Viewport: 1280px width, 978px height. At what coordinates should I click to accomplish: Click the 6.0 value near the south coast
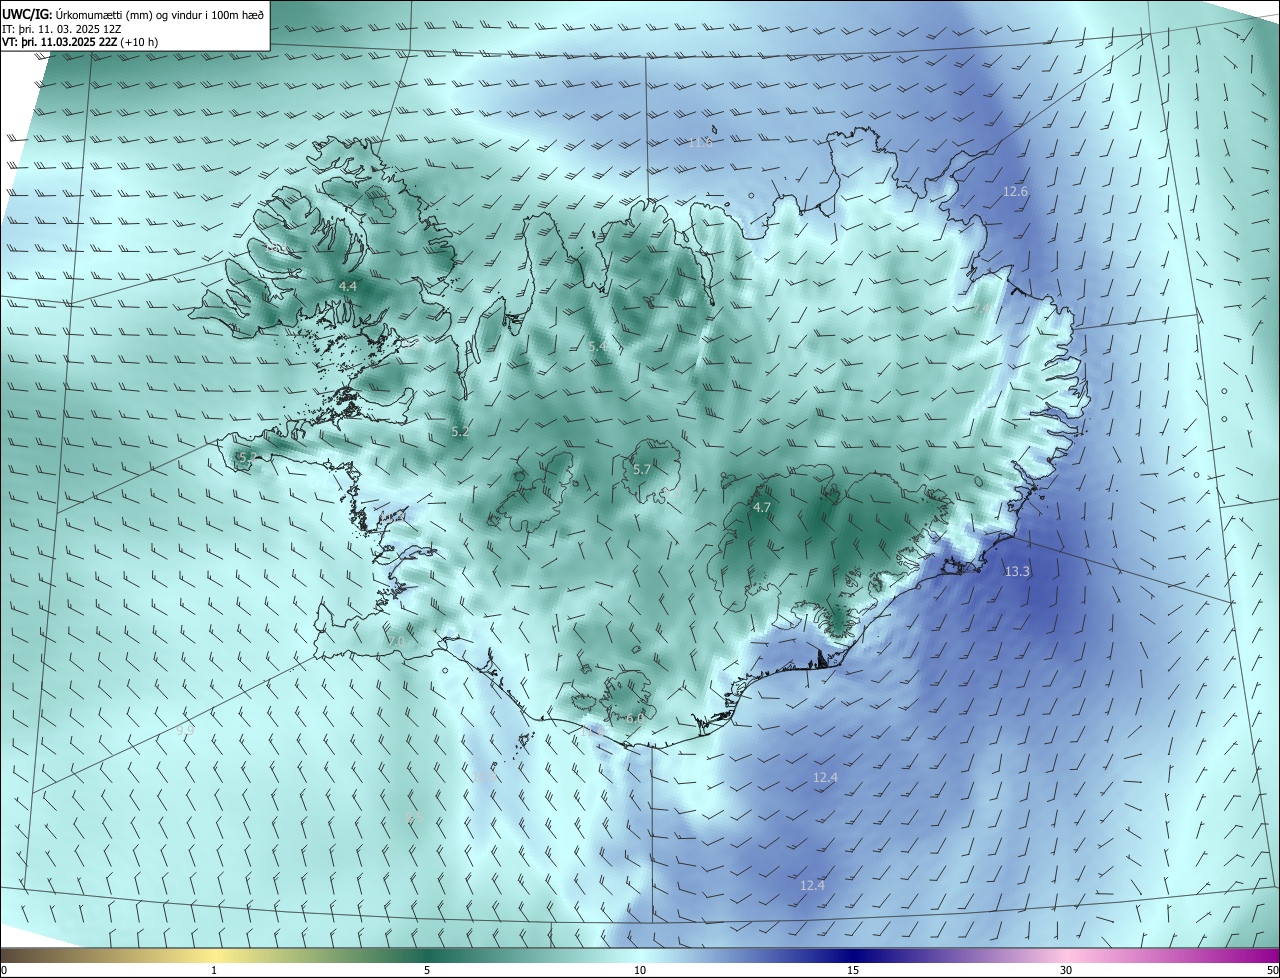tap(635, 718)
